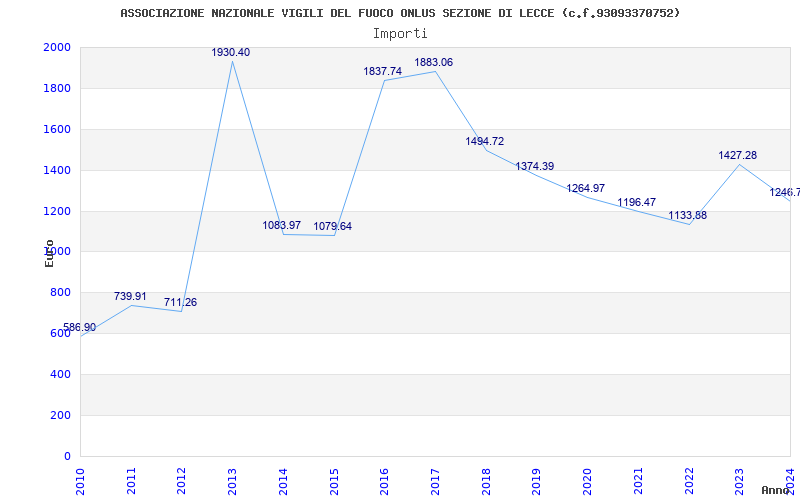Click y-axis tick label 800
Screen dimensions: 800x500
pos(60,292)
